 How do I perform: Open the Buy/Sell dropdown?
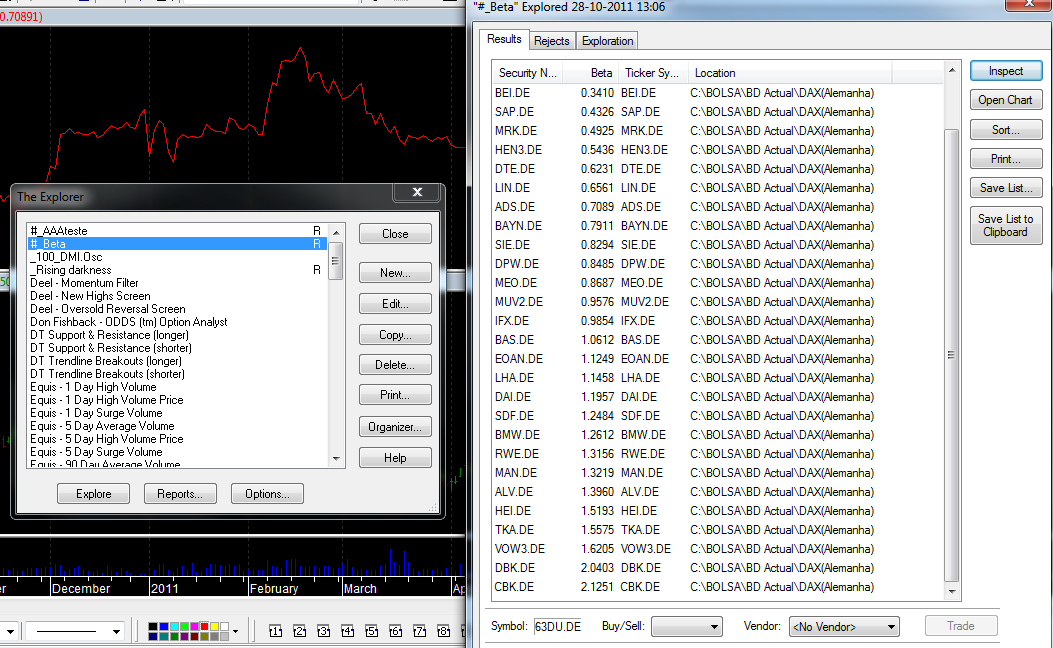[687, 627]
